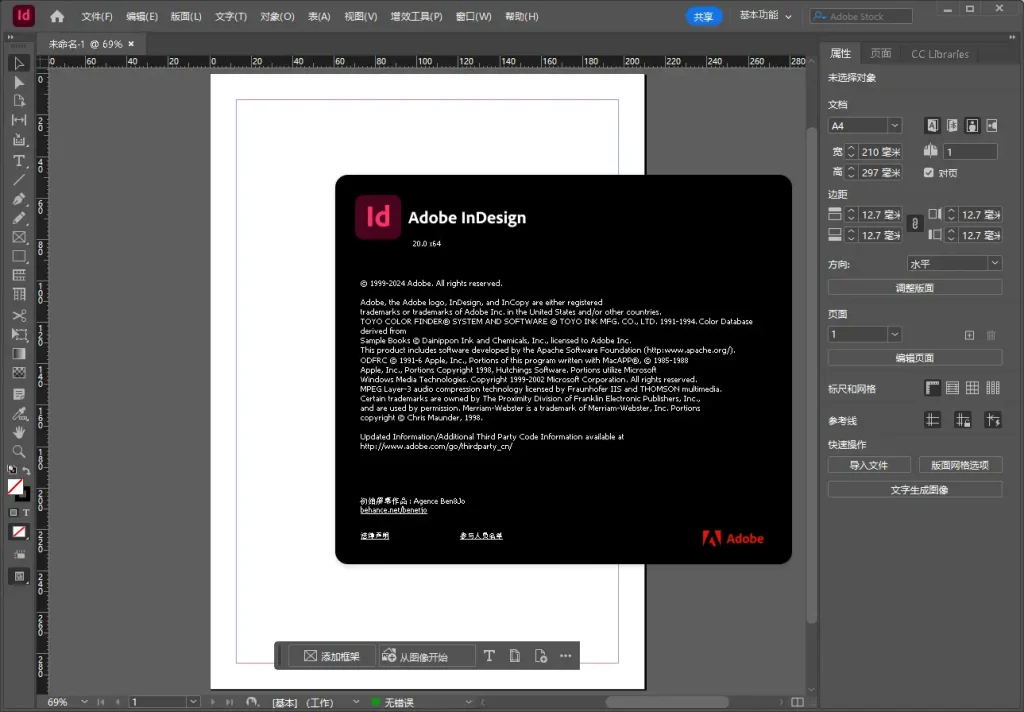Add a new page with plus icon
The width and height of the screenshot is (1024, 712).
coord(970,335)
